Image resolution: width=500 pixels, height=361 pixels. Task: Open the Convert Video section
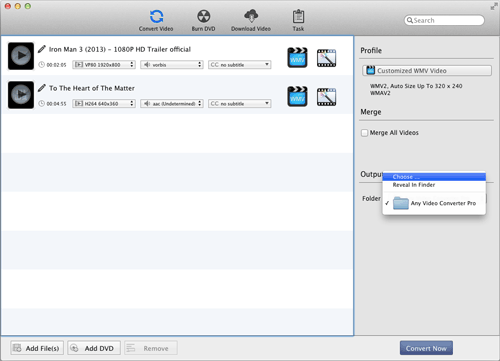156,20
